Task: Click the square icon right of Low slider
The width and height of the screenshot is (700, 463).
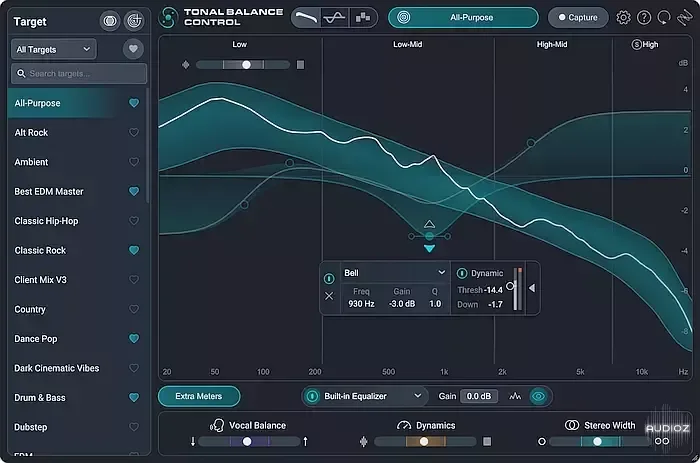Action: pyautogui.click(x=300, y=65)
